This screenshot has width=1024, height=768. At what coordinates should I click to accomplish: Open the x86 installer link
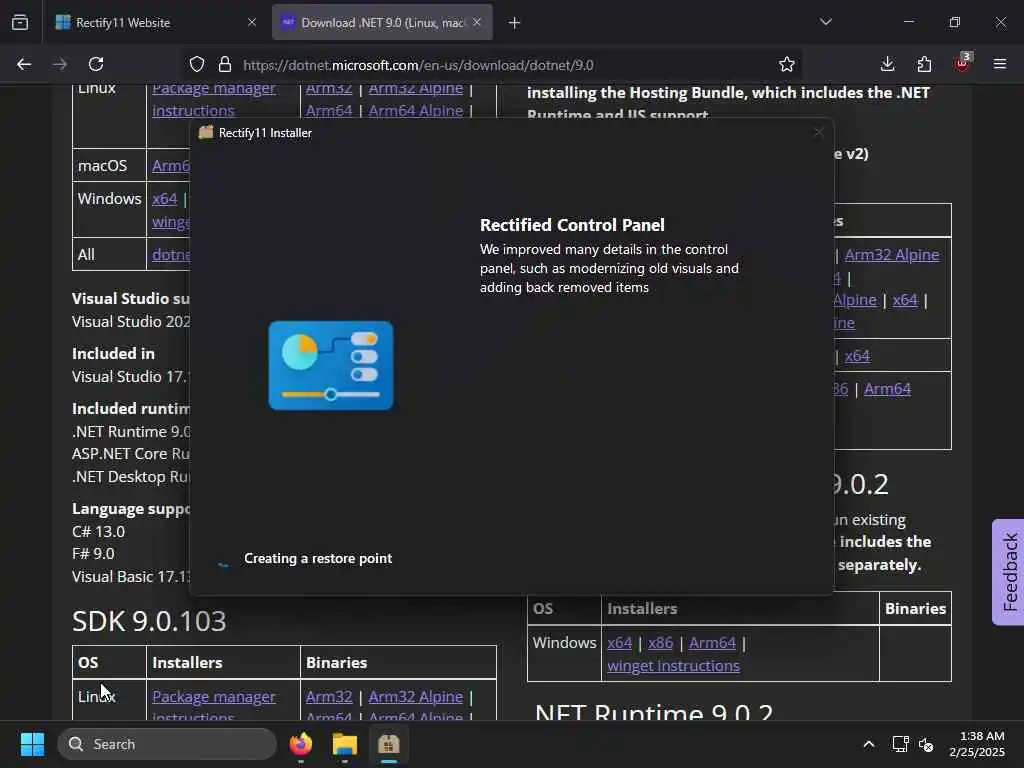point(660,643)
